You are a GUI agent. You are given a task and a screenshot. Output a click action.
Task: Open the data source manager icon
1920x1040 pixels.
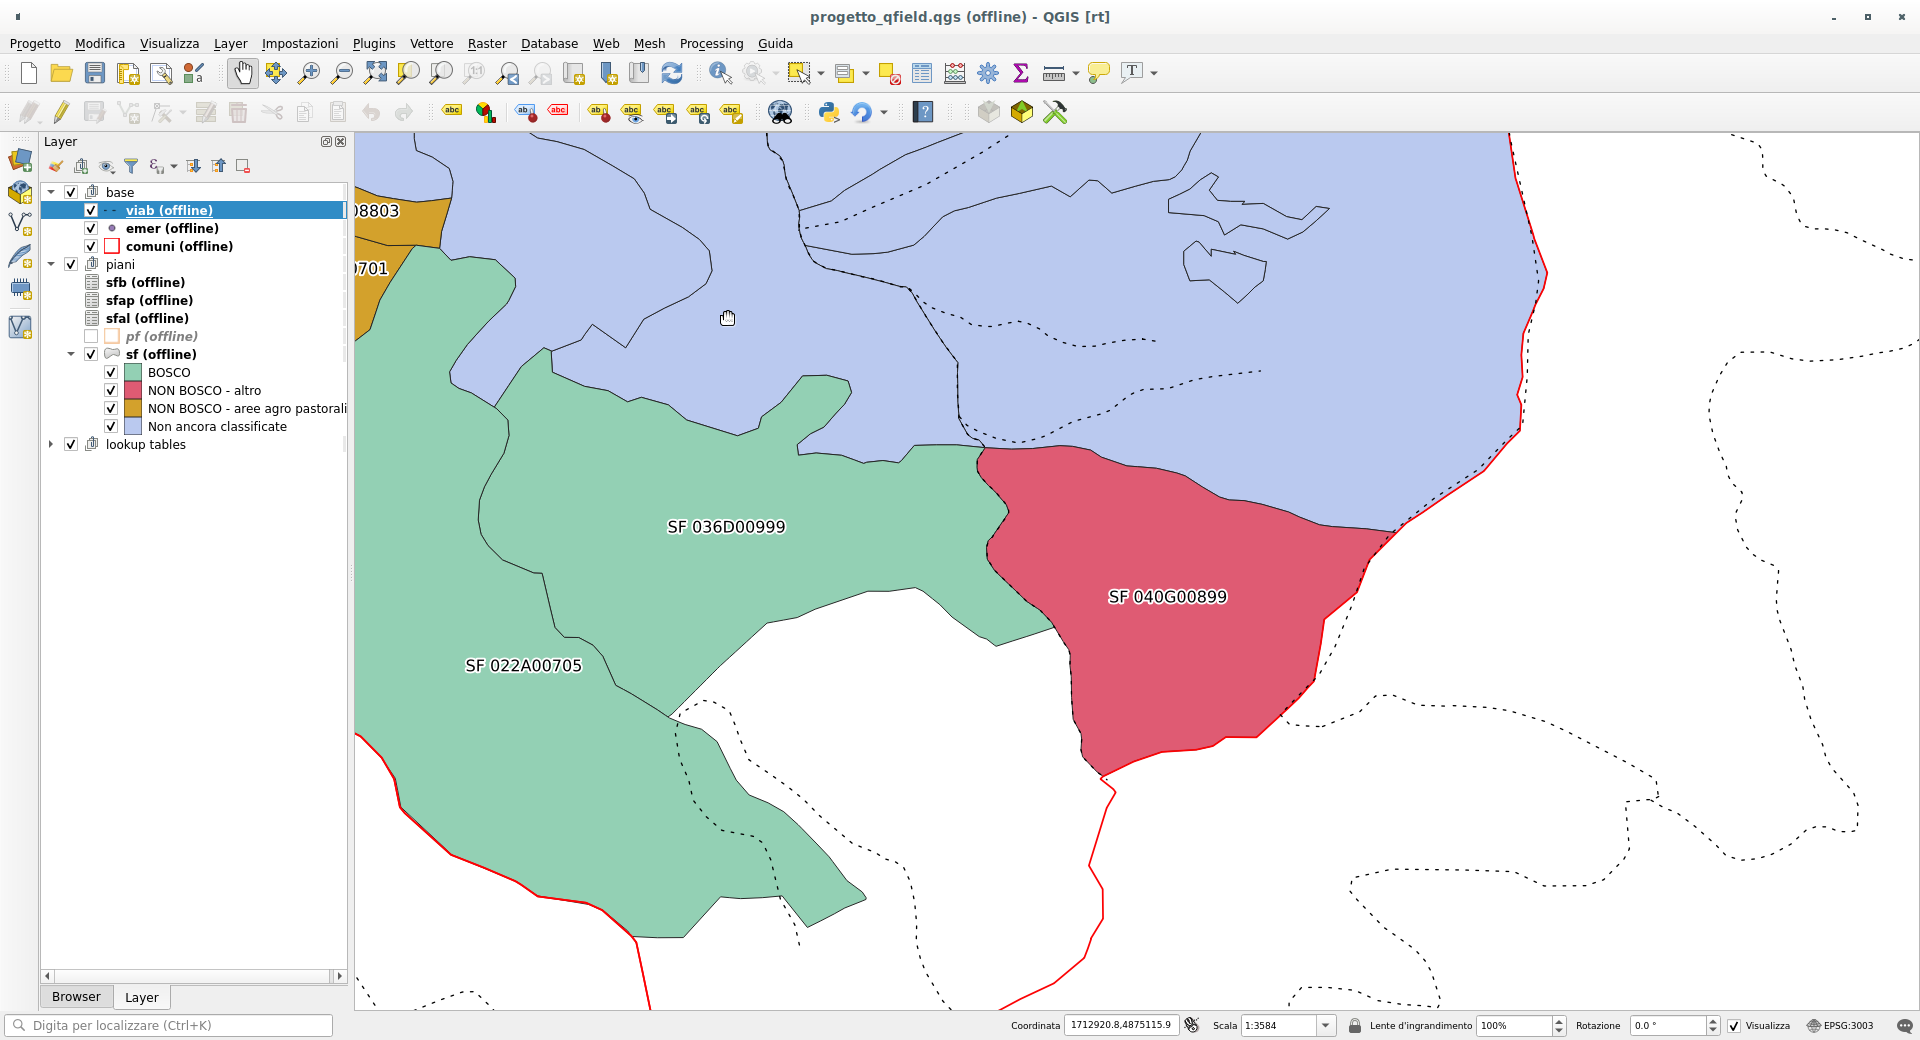[20, 160]
